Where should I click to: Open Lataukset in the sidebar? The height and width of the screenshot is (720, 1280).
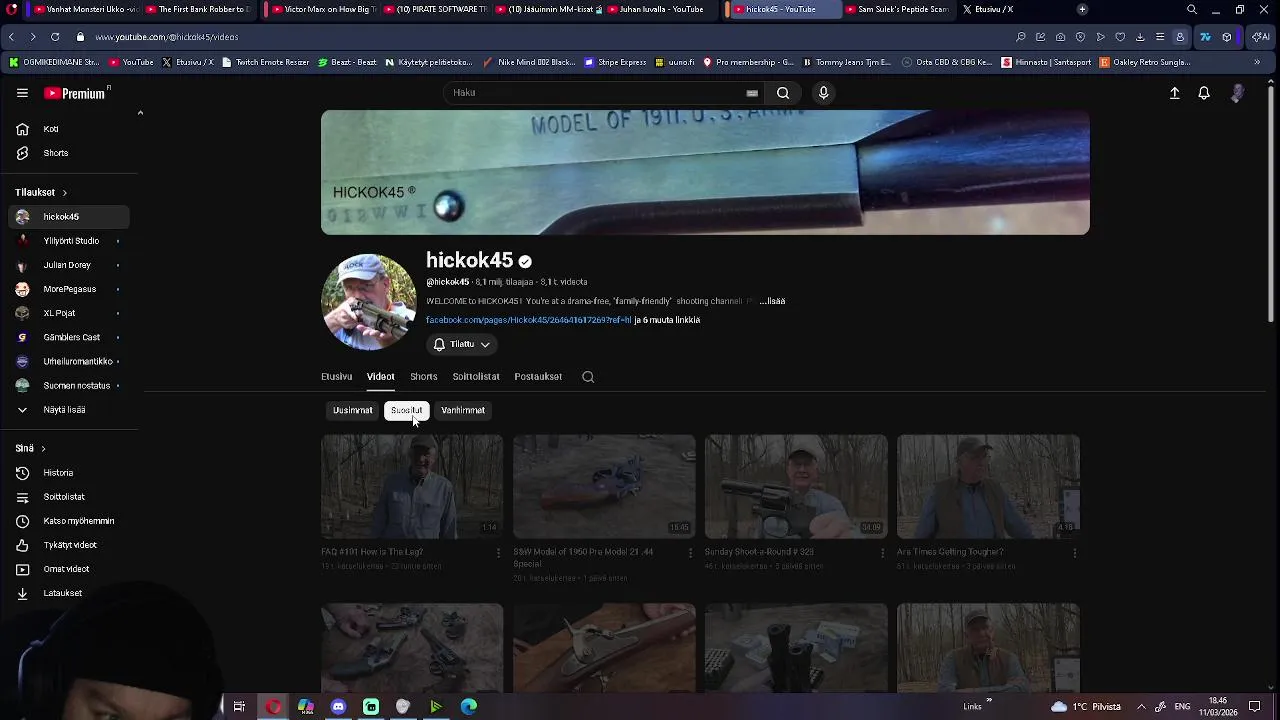pos(69,593)
